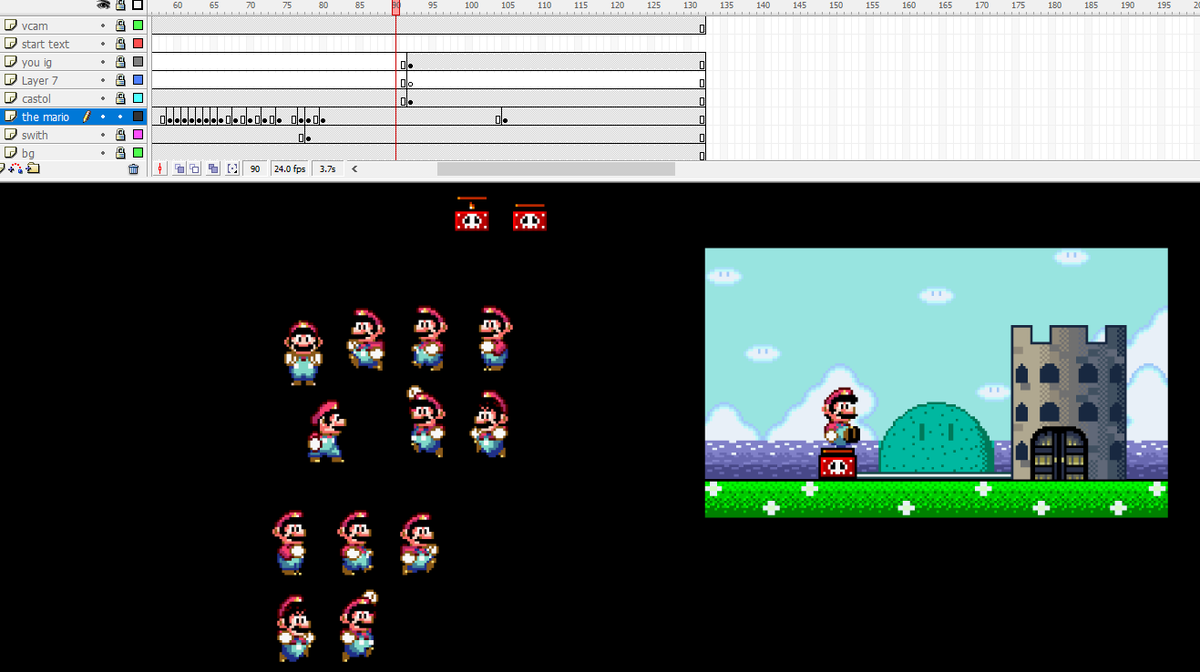Toggle visibility dot of start text layer
Image resolution: width=1200 pixels, height=672 pixels.
[x=103, y=44]
